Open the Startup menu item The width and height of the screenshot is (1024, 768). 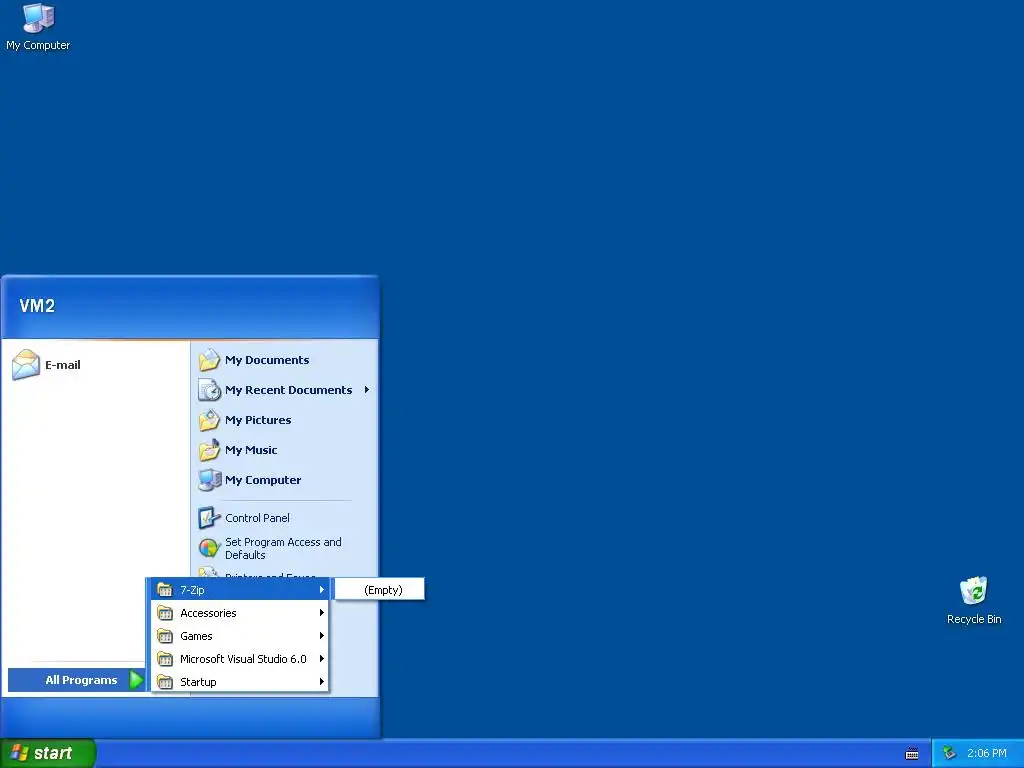point(240,682)
